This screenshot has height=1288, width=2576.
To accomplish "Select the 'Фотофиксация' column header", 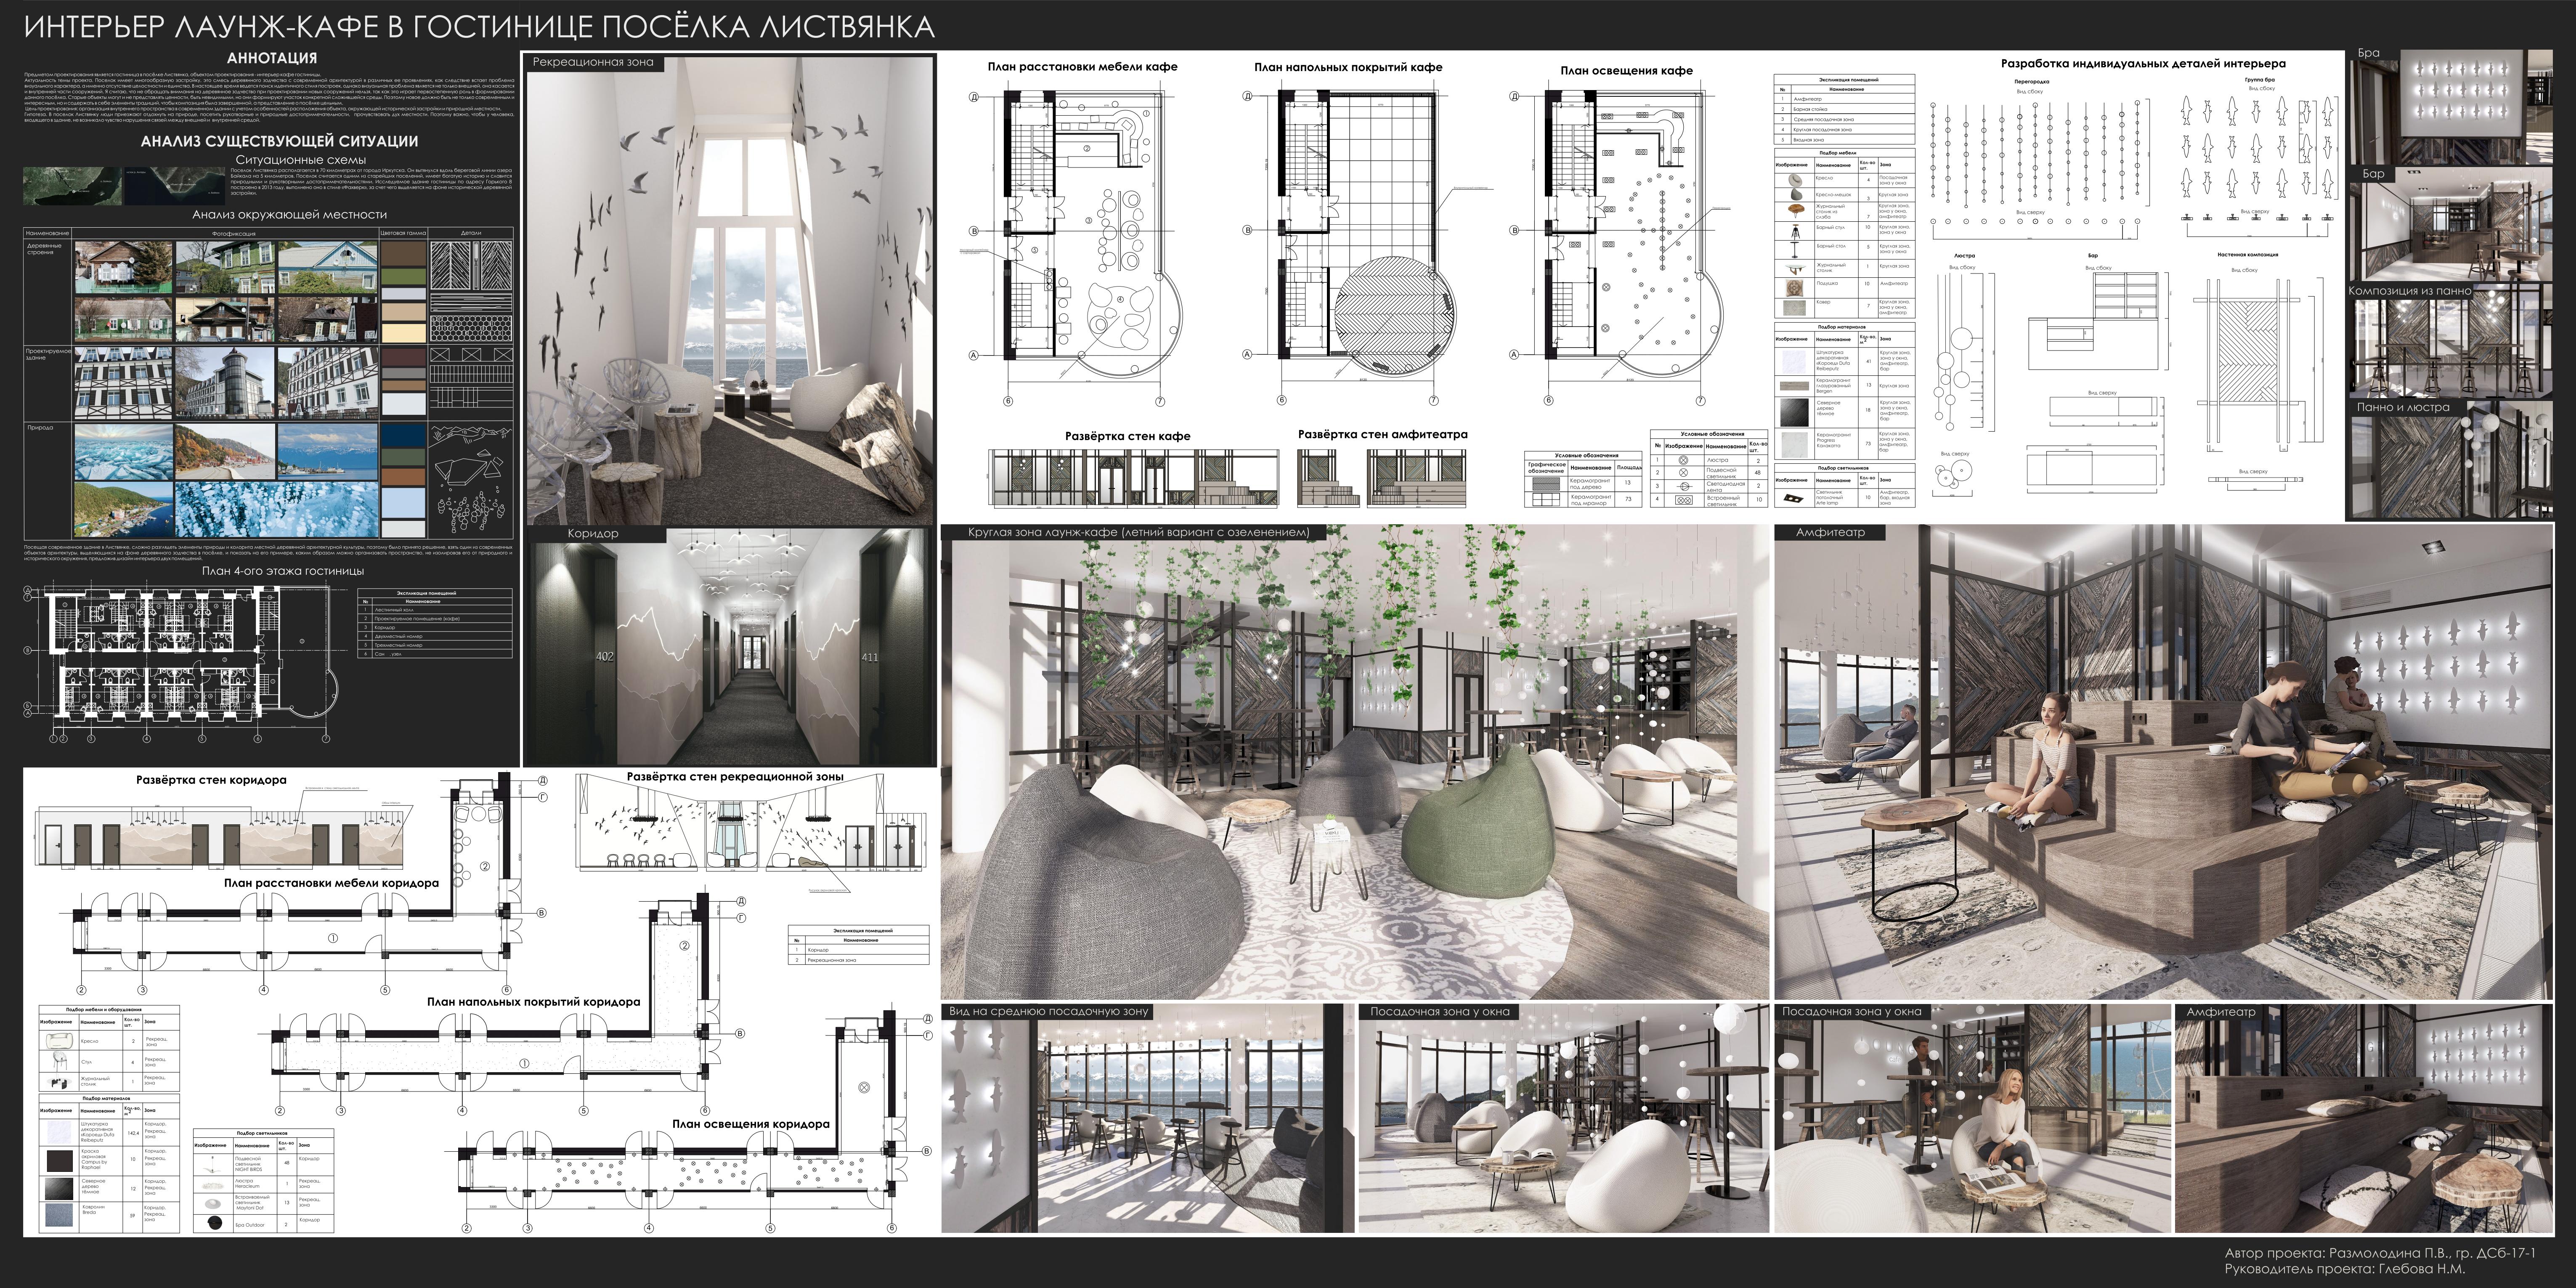I will pyautogui.click(x=234, y=233).
